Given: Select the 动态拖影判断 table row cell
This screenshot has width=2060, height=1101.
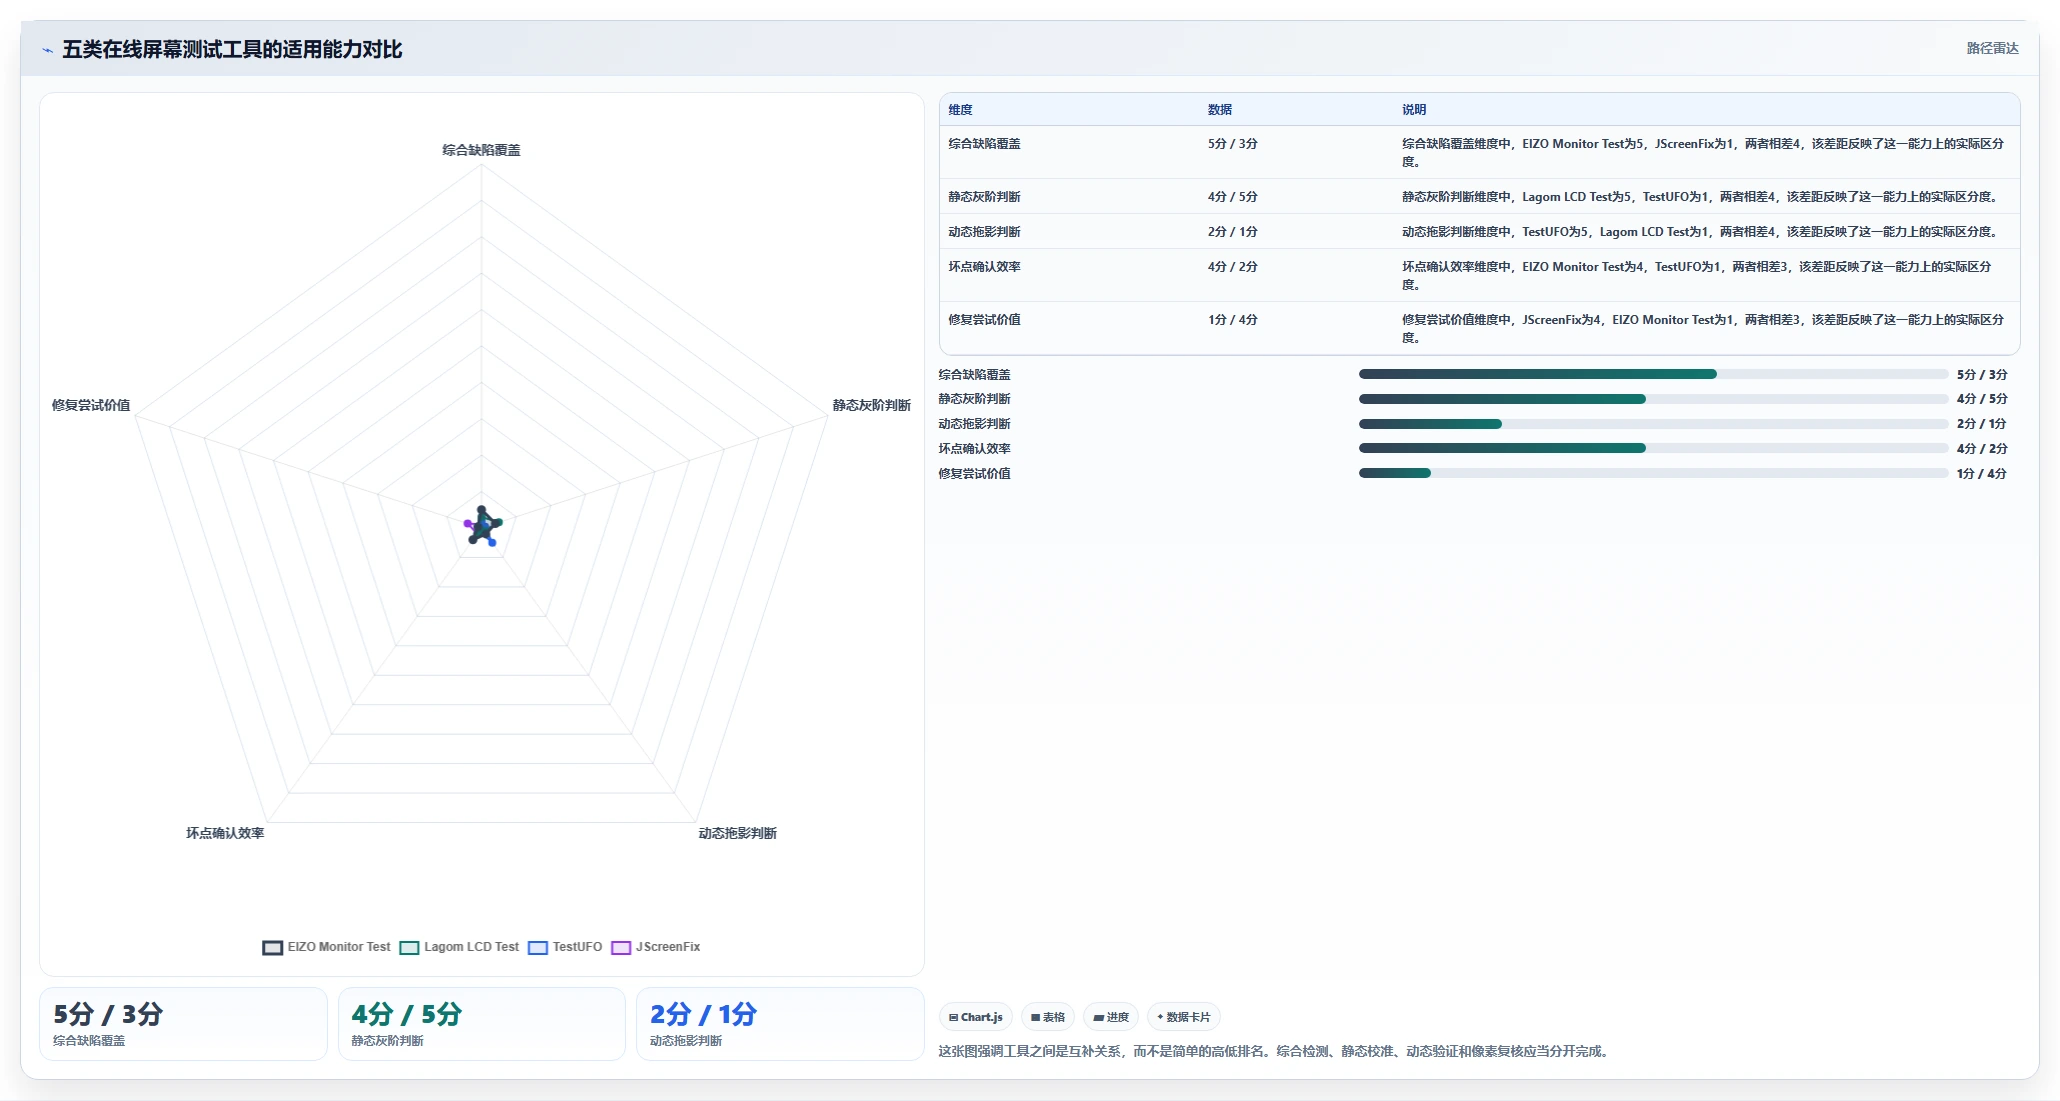Looking at the screenshot, I should click(x=985, y=232).
